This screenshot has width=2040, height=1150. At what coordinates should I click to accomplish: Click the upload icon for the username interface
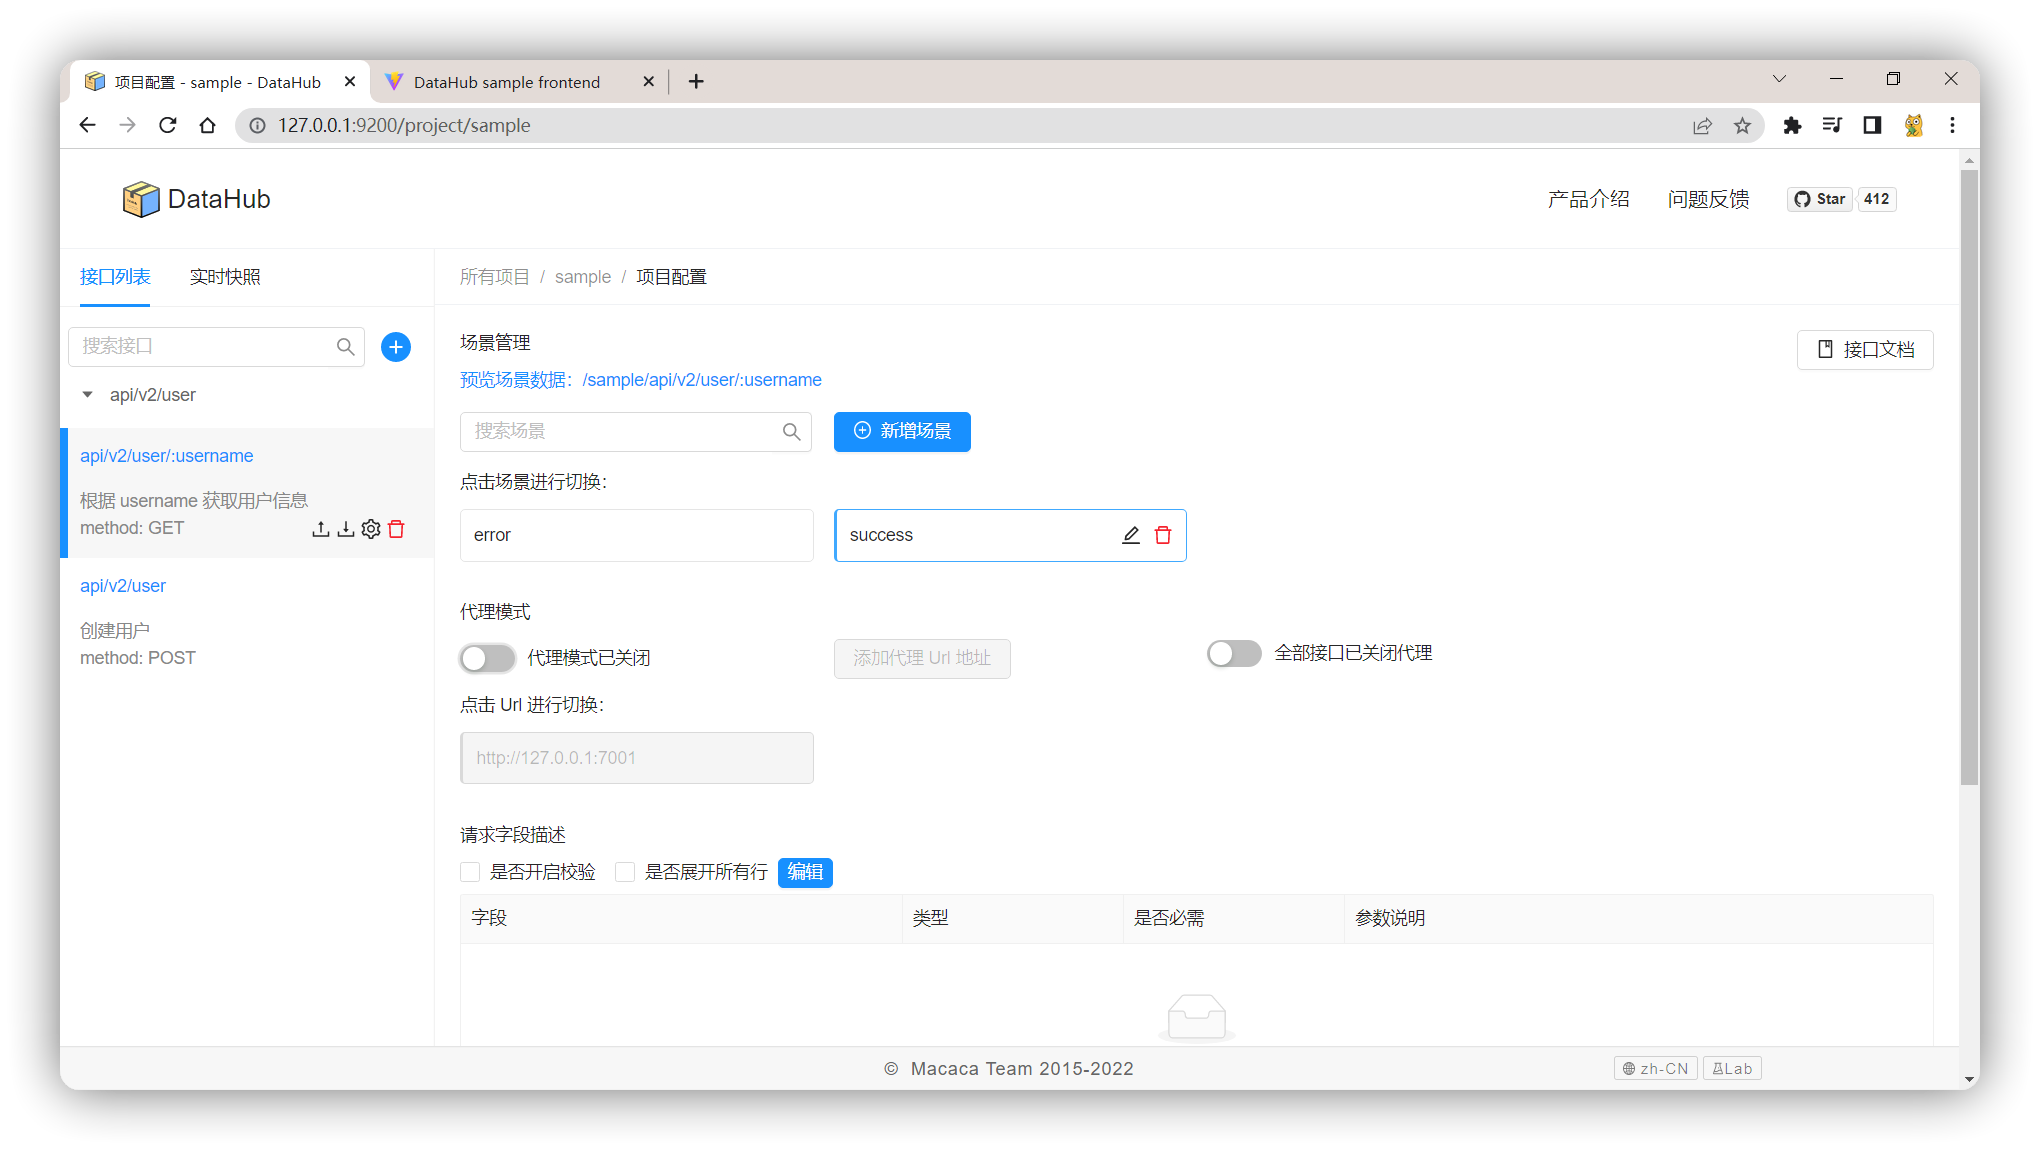click(320, 529)
